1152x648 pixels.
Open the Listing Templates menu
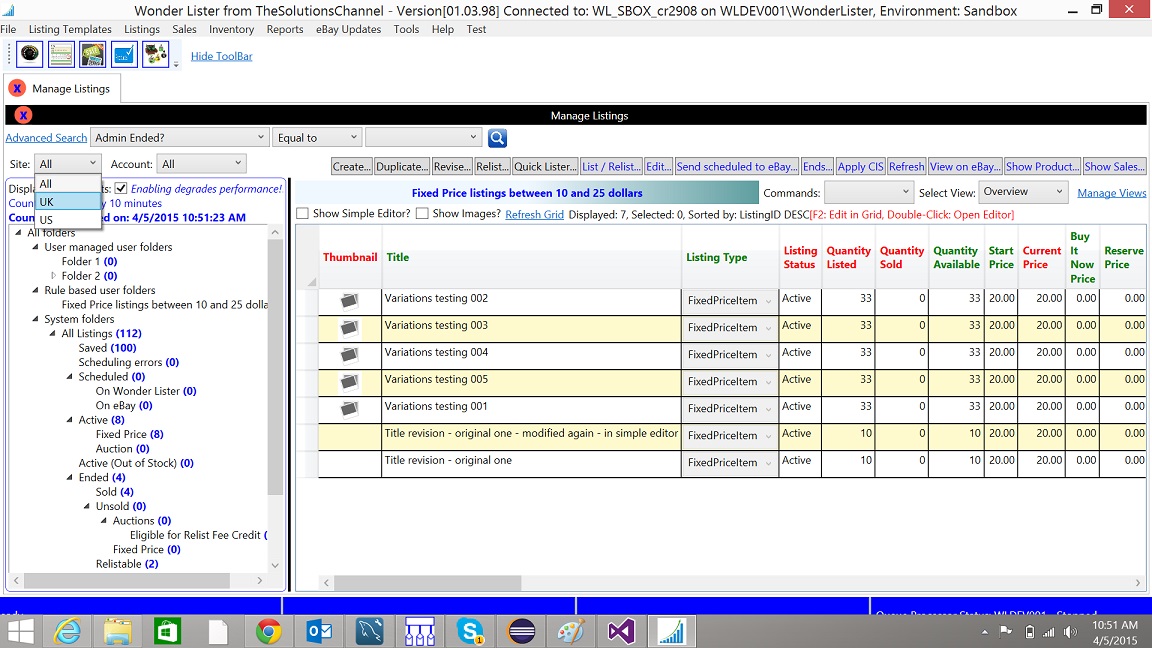click(x=71, y=29)
